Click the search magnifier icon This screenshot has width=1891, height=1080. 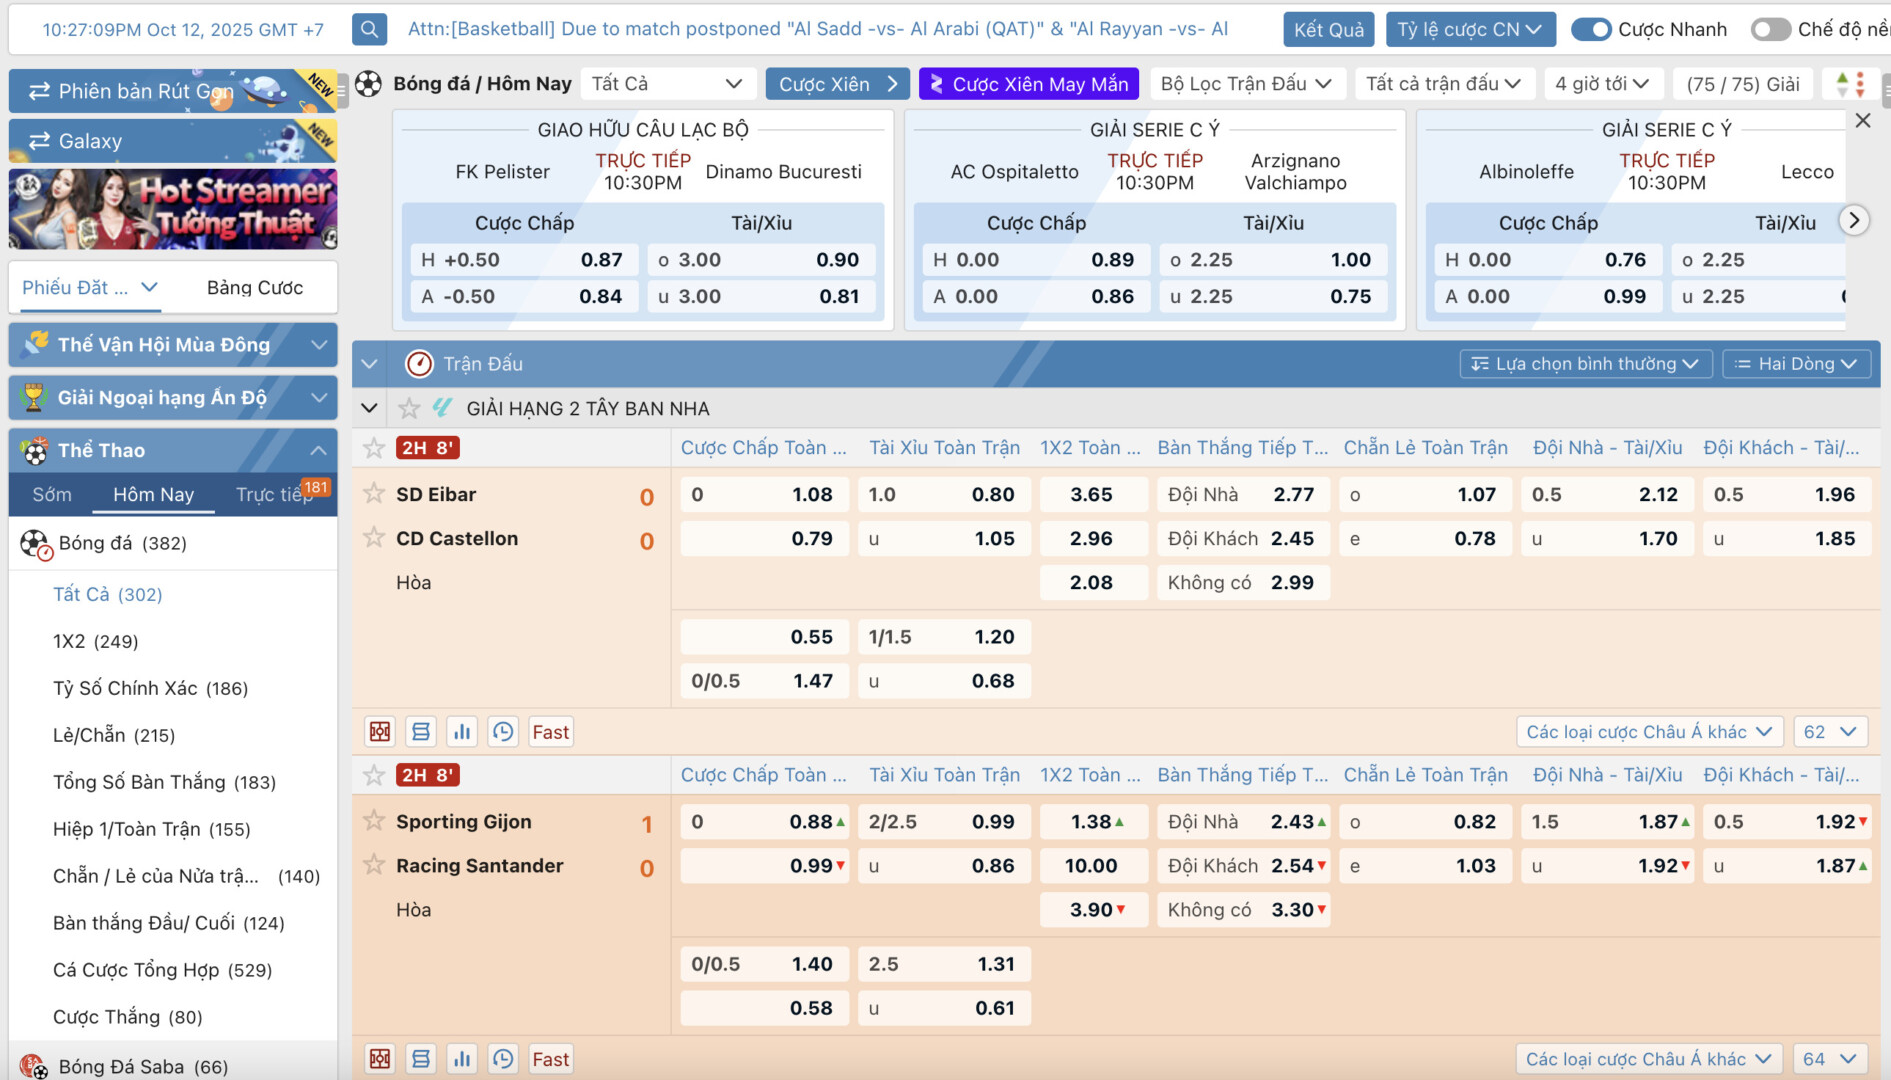pyautogui.click(x=369, y=29)
